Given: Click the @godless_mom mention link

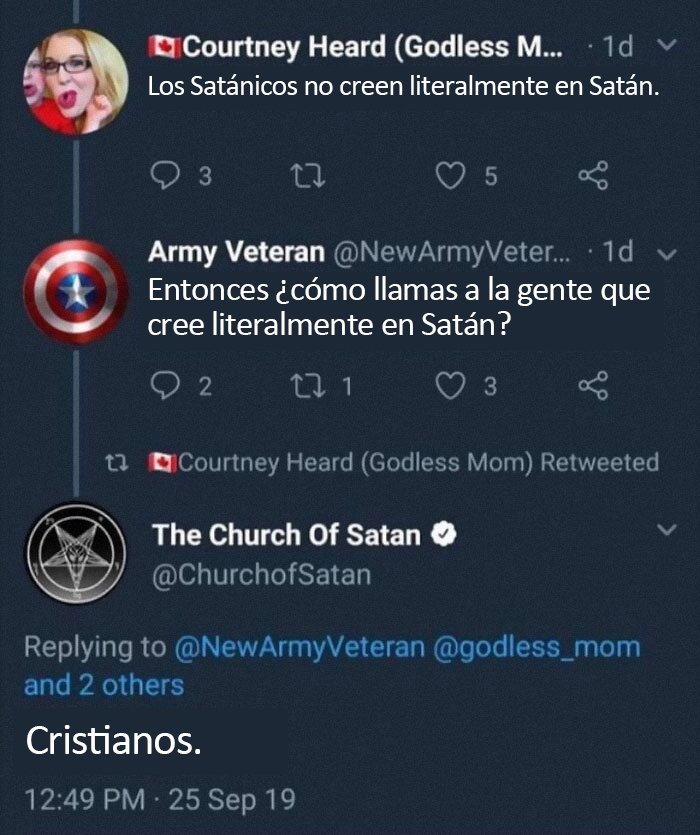Looking at the screenshot, I should point(535,647).
